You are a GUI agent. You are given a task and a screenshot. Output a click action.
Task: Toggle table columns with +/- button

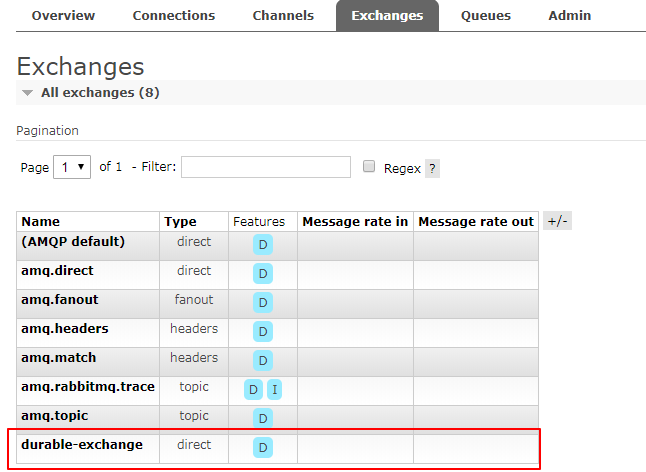[x=557, y=221]
